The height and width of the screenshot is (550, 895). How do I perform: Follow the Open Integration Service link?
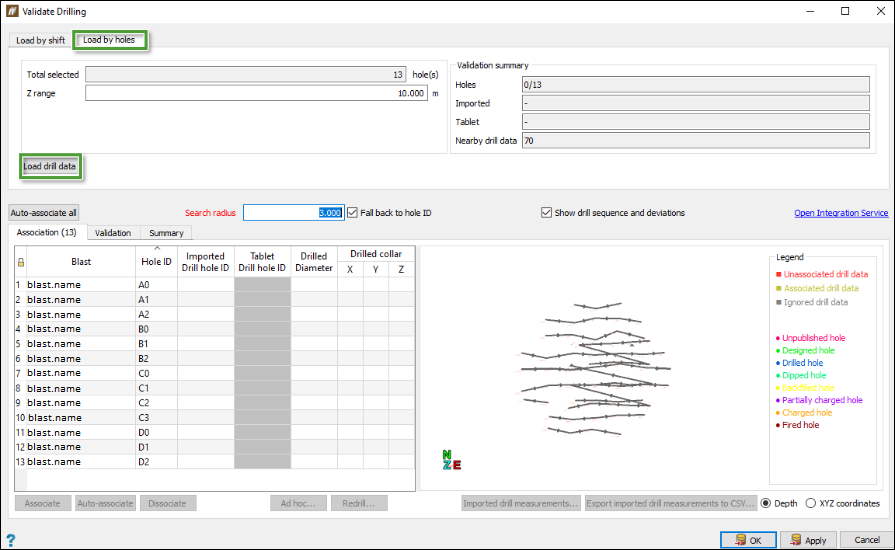click(x=840, y=213)
